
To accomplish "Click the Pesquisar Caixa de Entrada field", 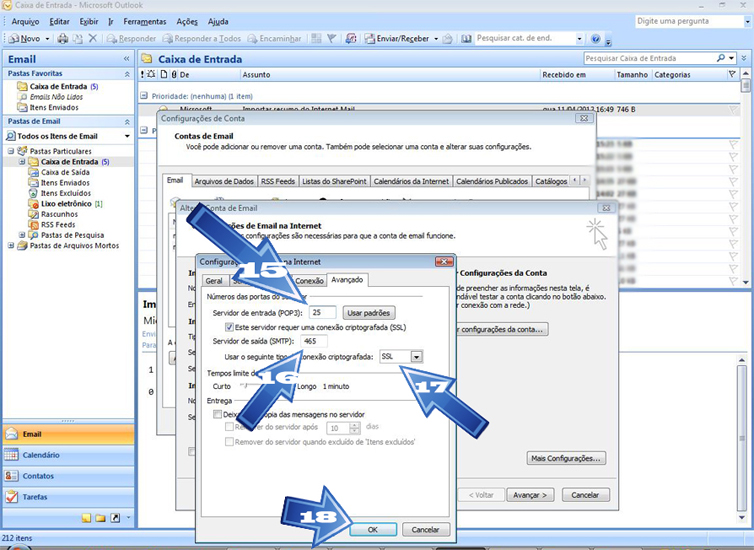I will tap(649, 58).
